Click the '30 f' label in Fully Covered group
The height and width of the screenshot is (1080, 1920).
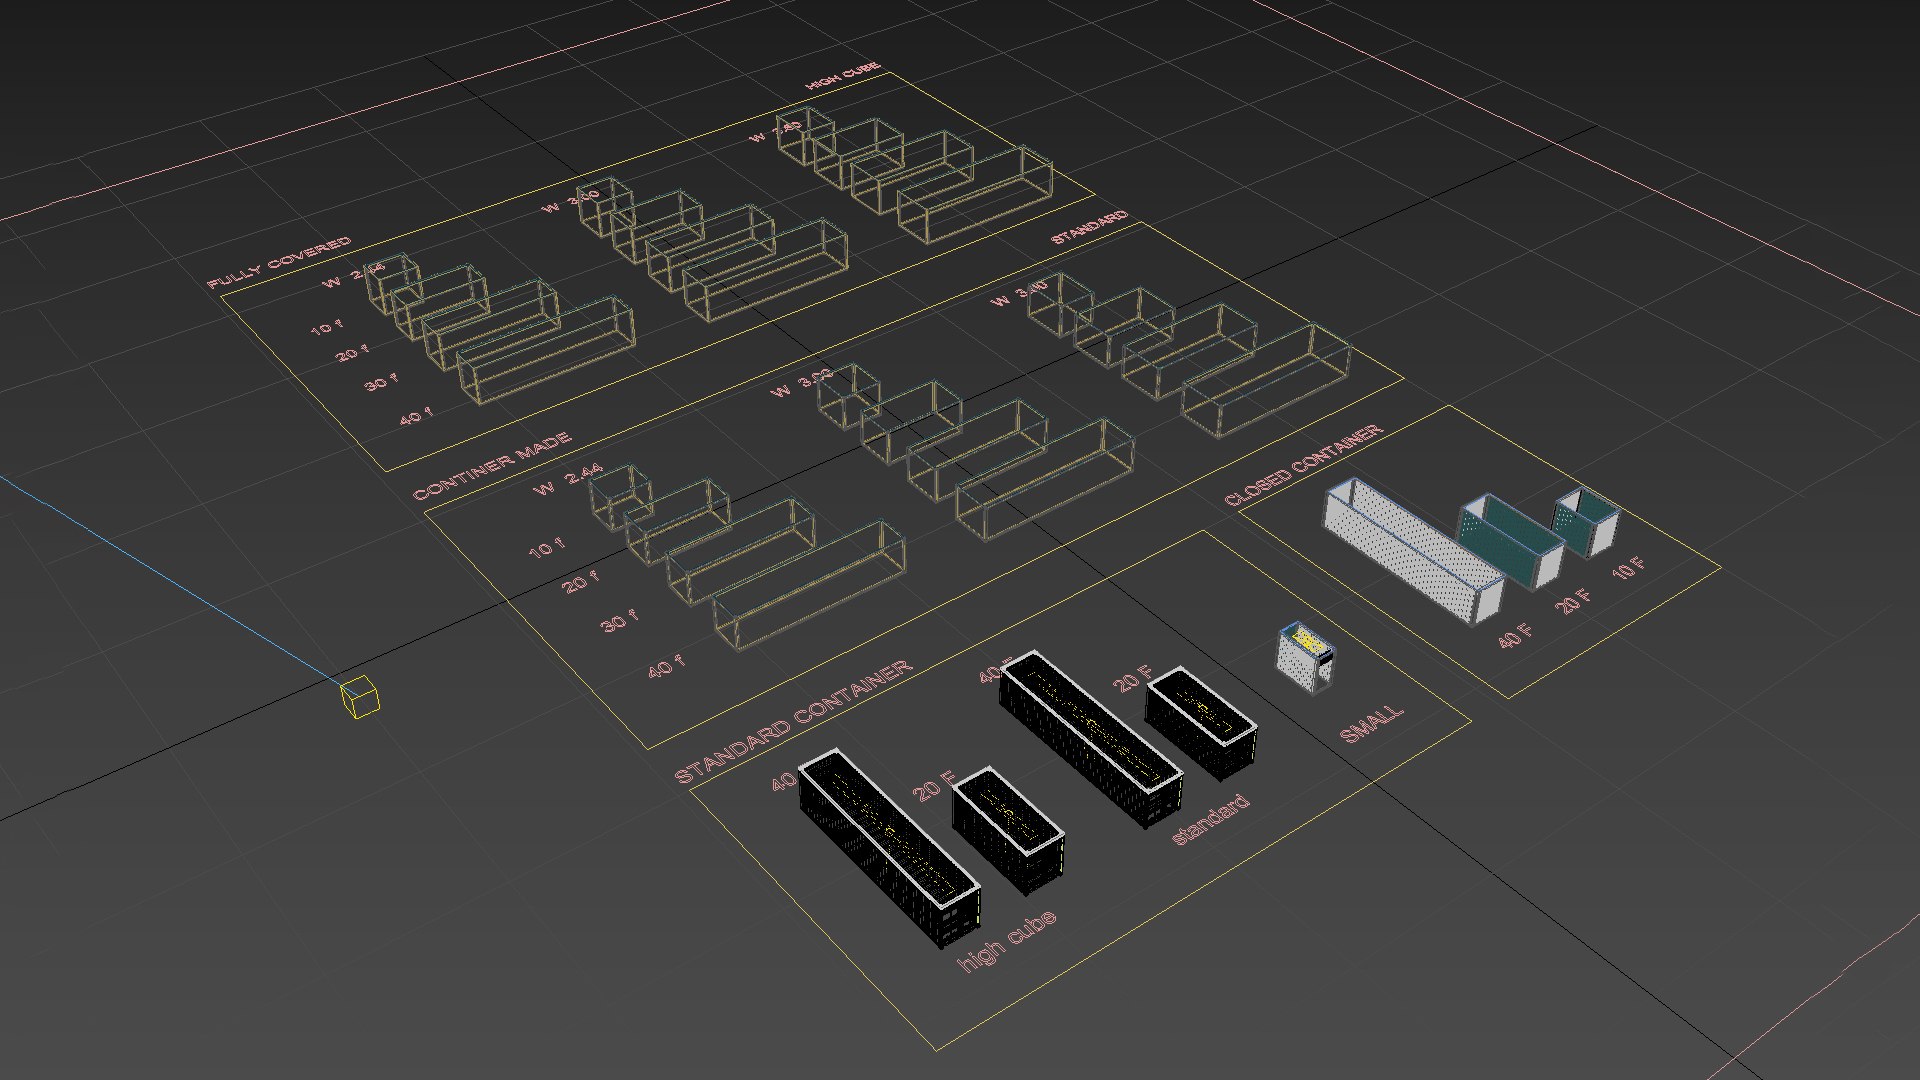(x=381, y=381)
